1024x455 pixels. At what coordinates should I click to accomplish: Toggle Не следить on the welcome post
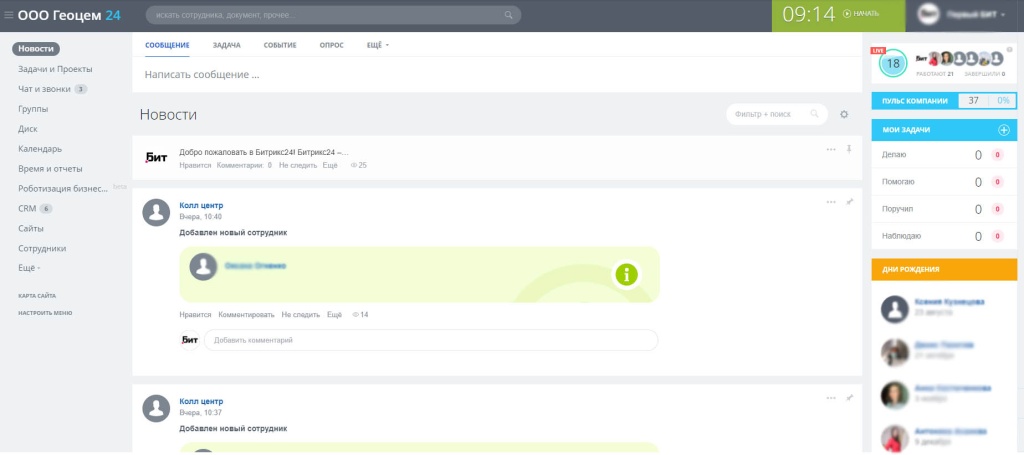click(x=297, y=165)
